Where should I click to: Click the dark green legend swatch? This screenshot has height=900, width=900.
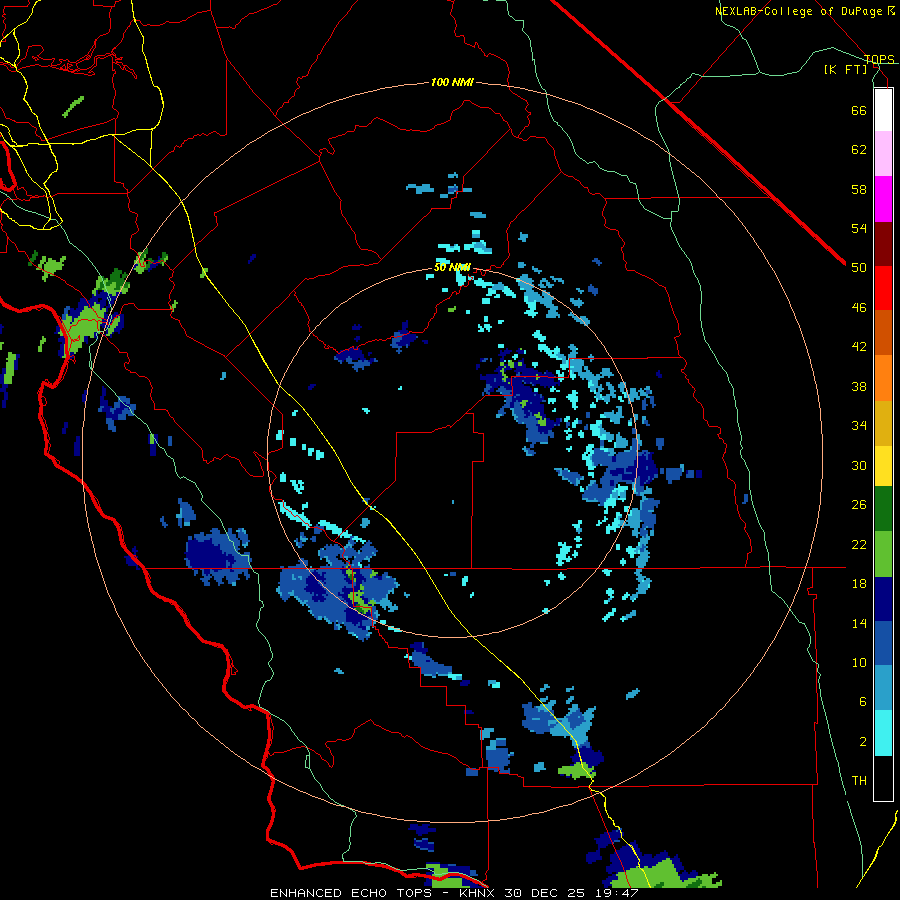coord(883,509)
